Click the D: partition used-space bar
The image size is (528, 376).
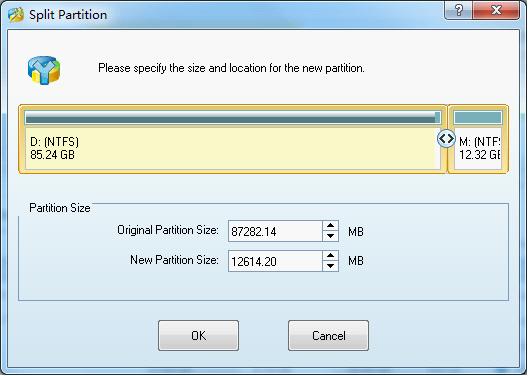click(x=233, y=118)
